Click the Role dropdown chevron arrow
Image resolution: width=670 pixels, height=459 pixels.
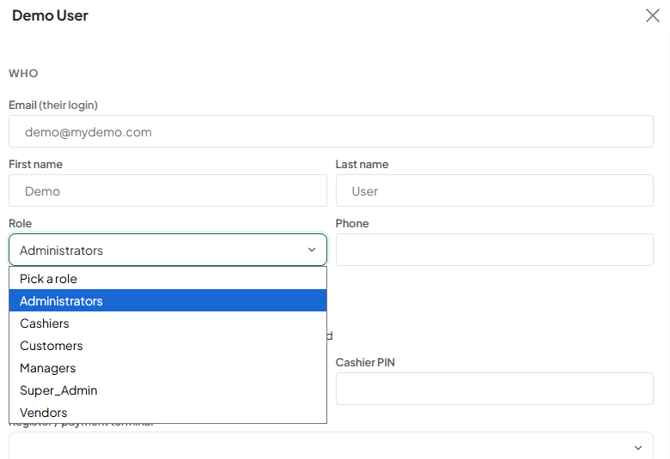[x=311, y=250]
